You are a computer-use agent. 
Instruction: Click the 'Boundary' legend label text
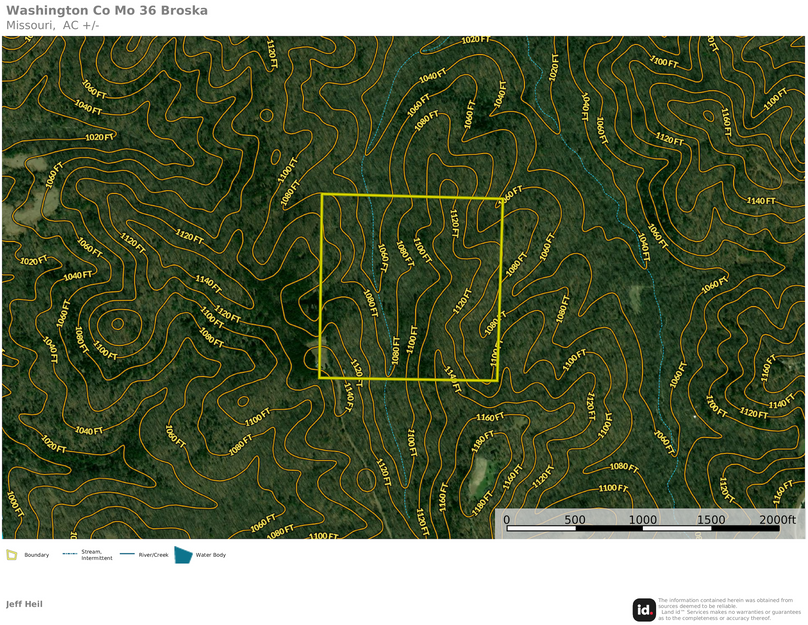pos(37,555)
